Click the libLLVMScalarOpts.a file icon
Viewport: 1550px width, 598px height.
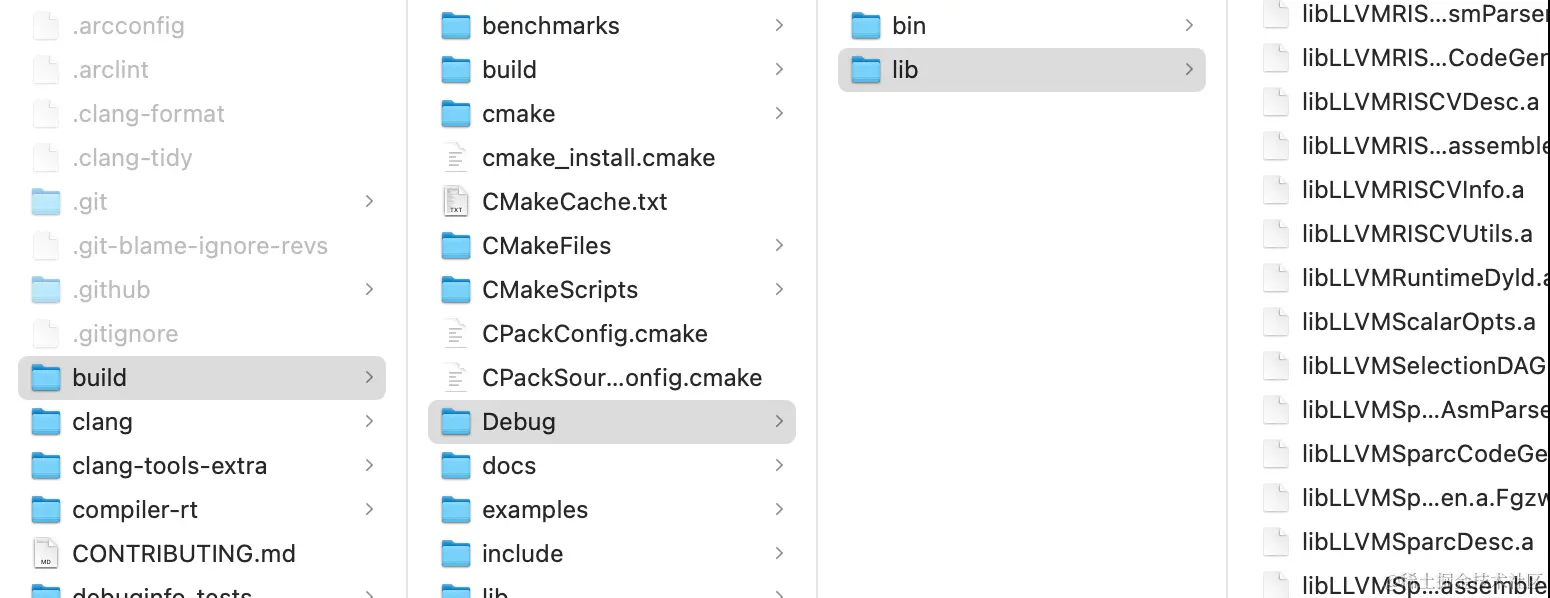(1275, 322)
